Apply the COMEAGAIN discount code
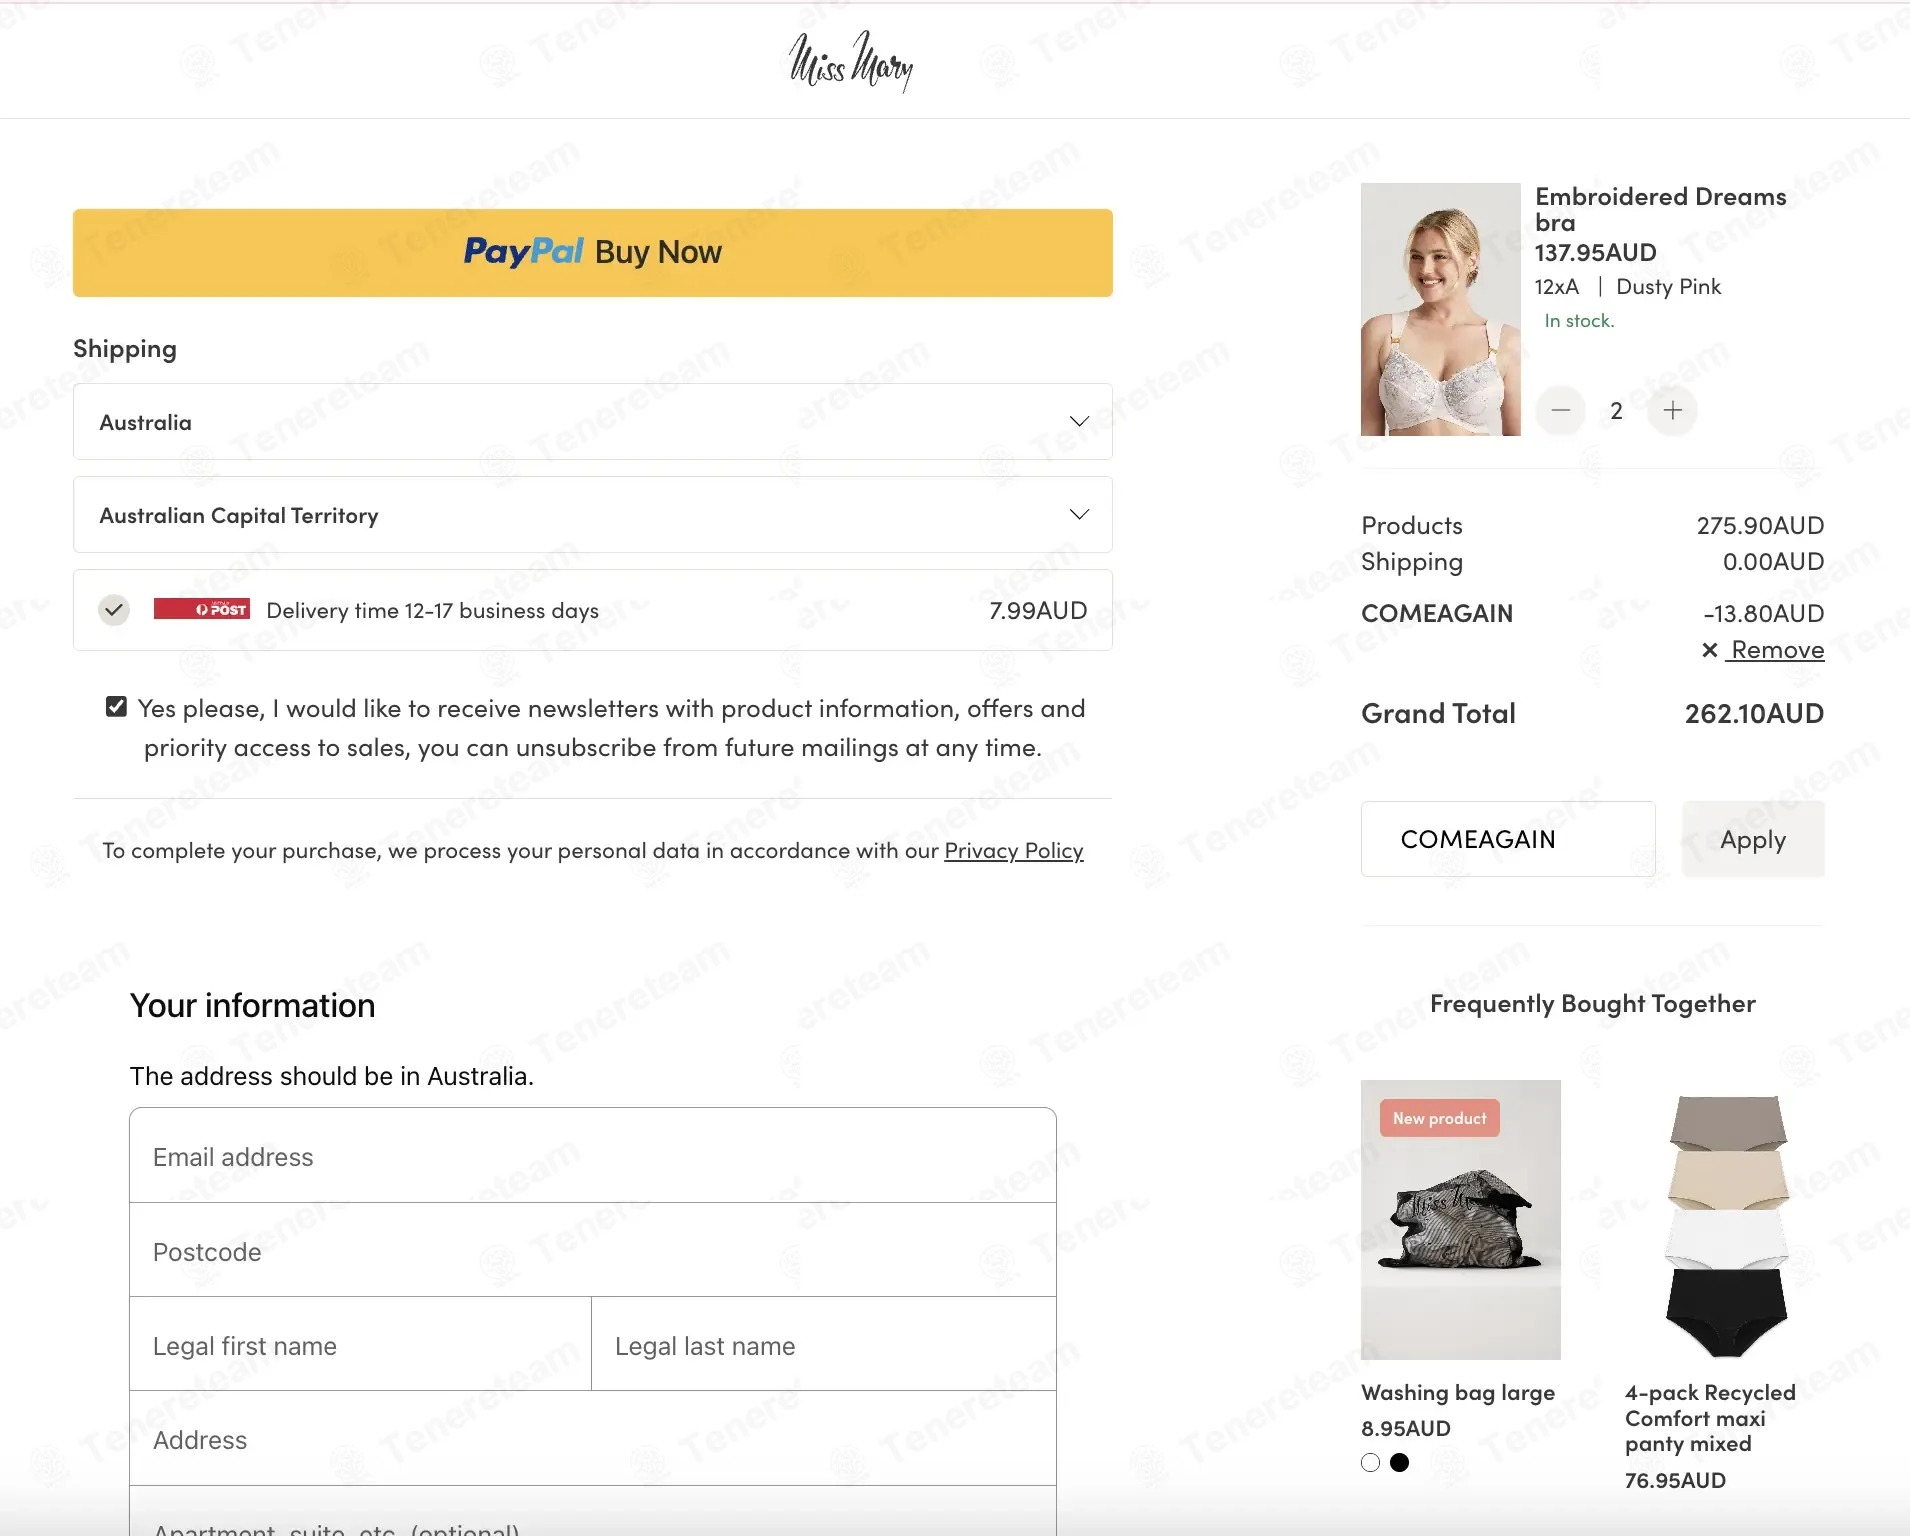This screenshot has width=1910, height=1536. 1752,839
